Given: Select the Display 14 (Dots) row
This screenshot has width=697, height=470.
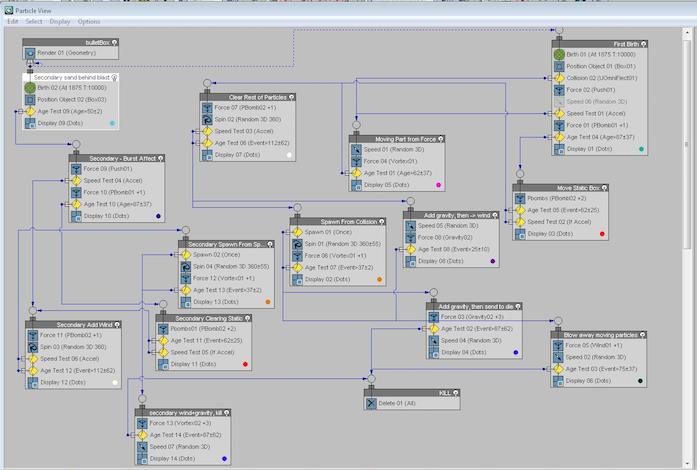Looking at the screenshot, I should click(x=183, y=458).
